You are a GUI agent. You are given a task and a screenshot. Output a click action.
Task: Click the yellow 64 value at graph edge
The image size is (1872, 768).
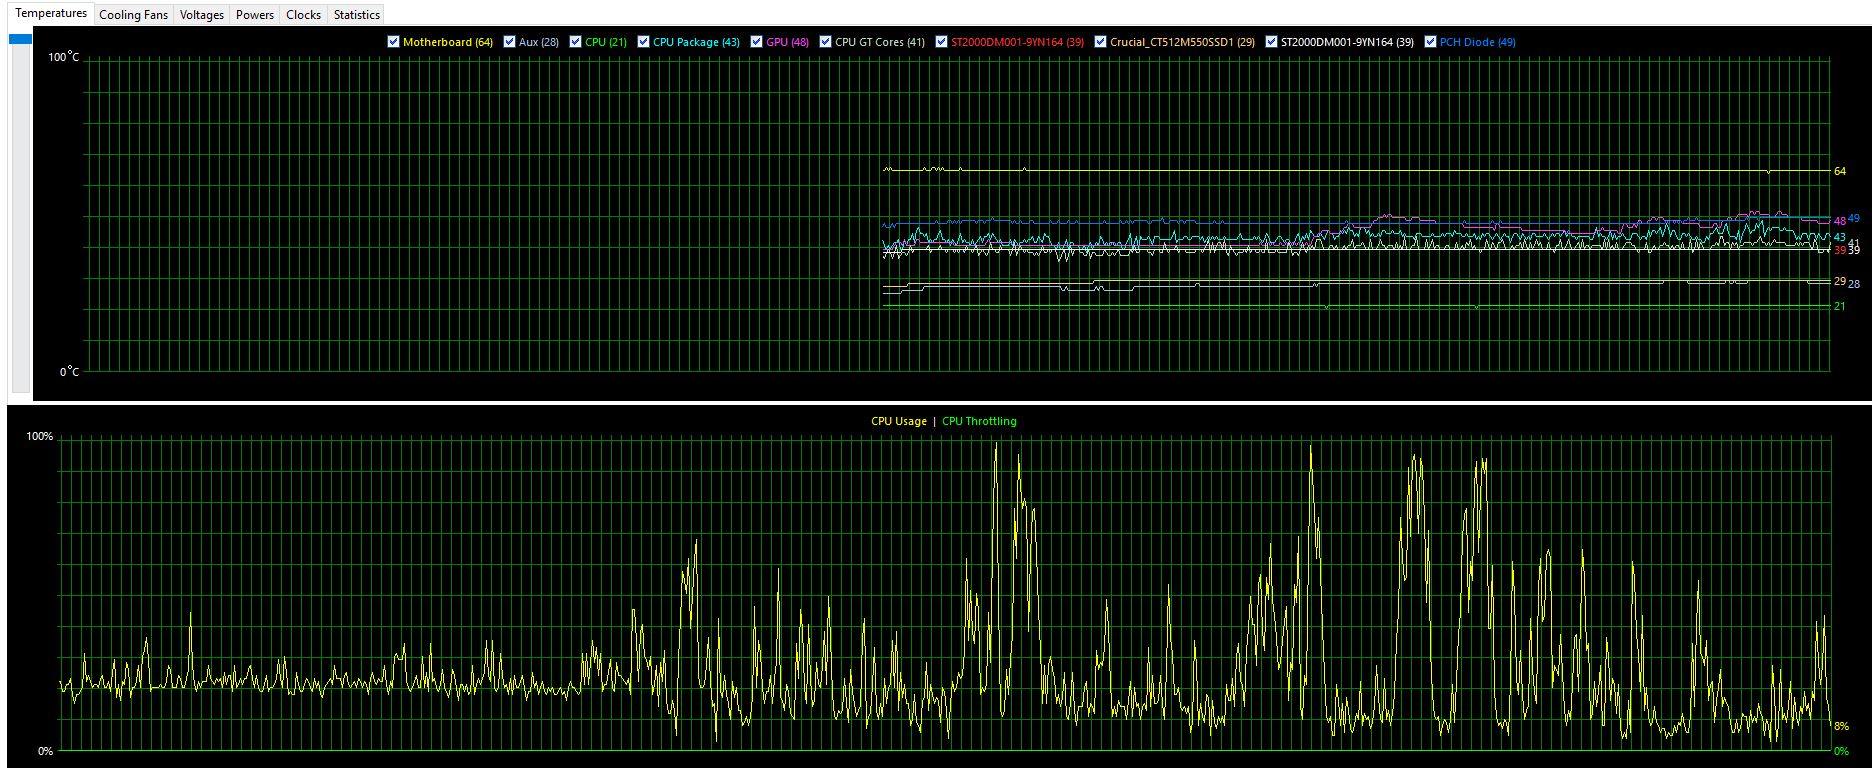tap(1840, 171)
